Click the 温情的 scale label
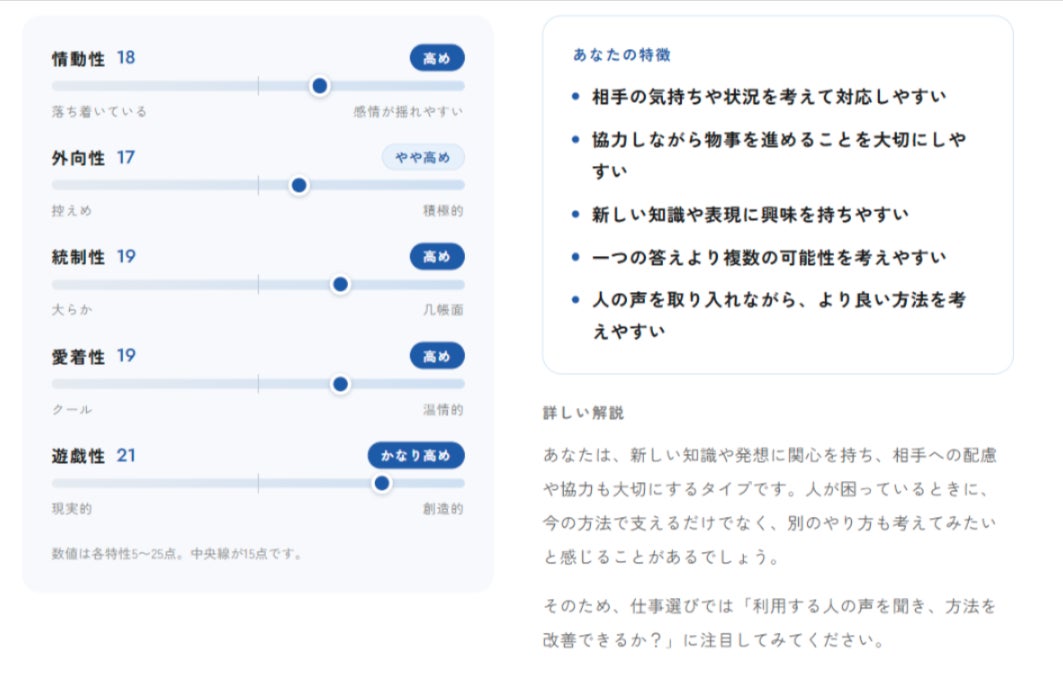Screen dimensions: 1063x687 tap(443, 410)
